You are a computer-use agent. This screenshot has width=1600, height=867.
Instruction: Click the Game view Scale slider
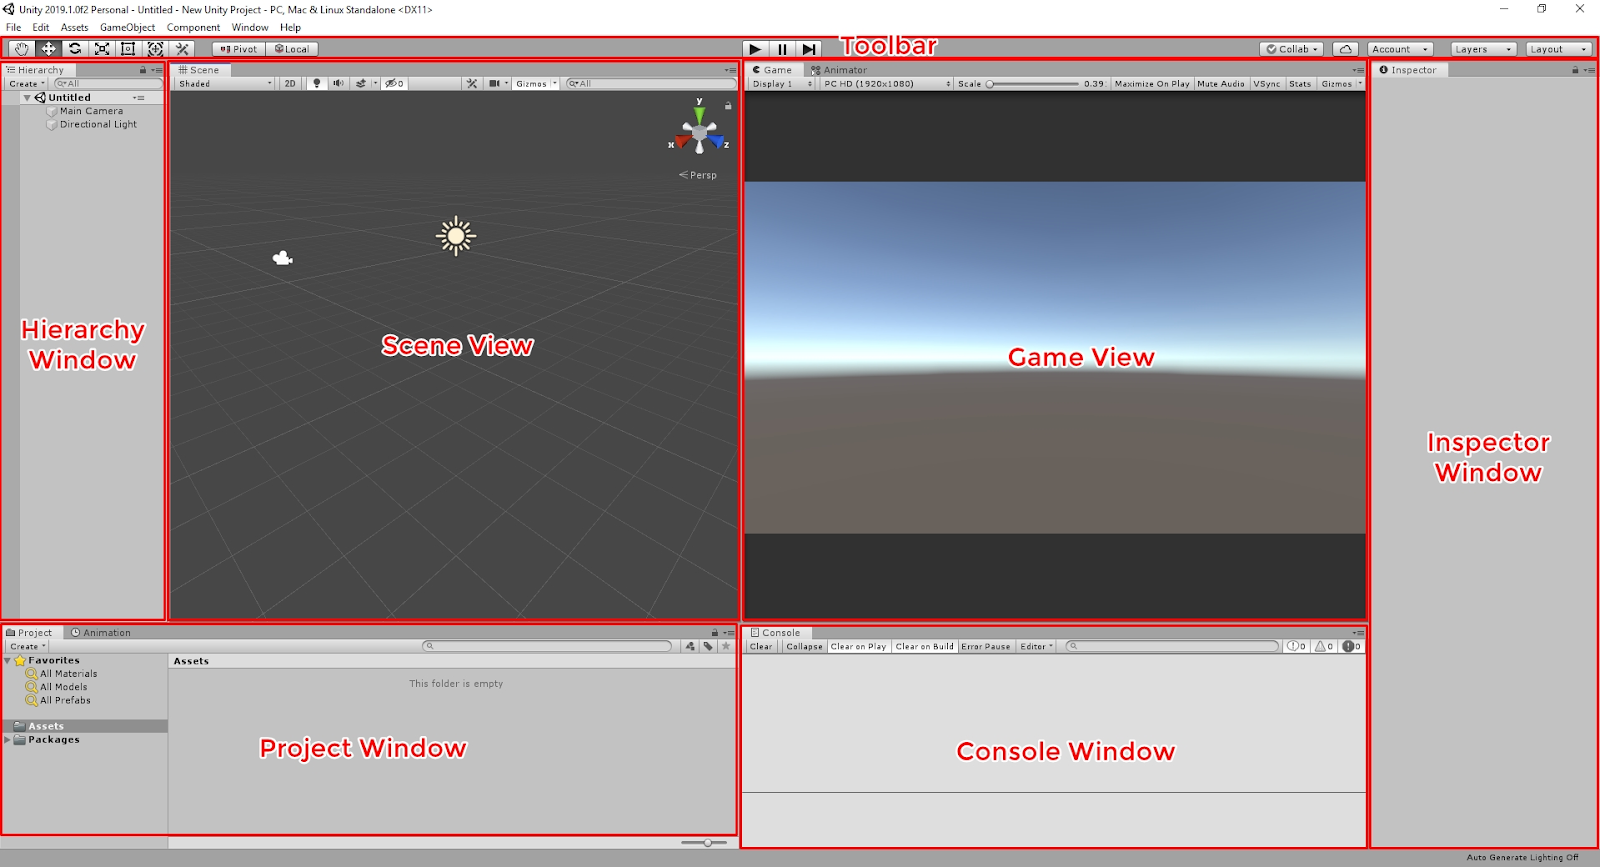(x=1033, y=84)
